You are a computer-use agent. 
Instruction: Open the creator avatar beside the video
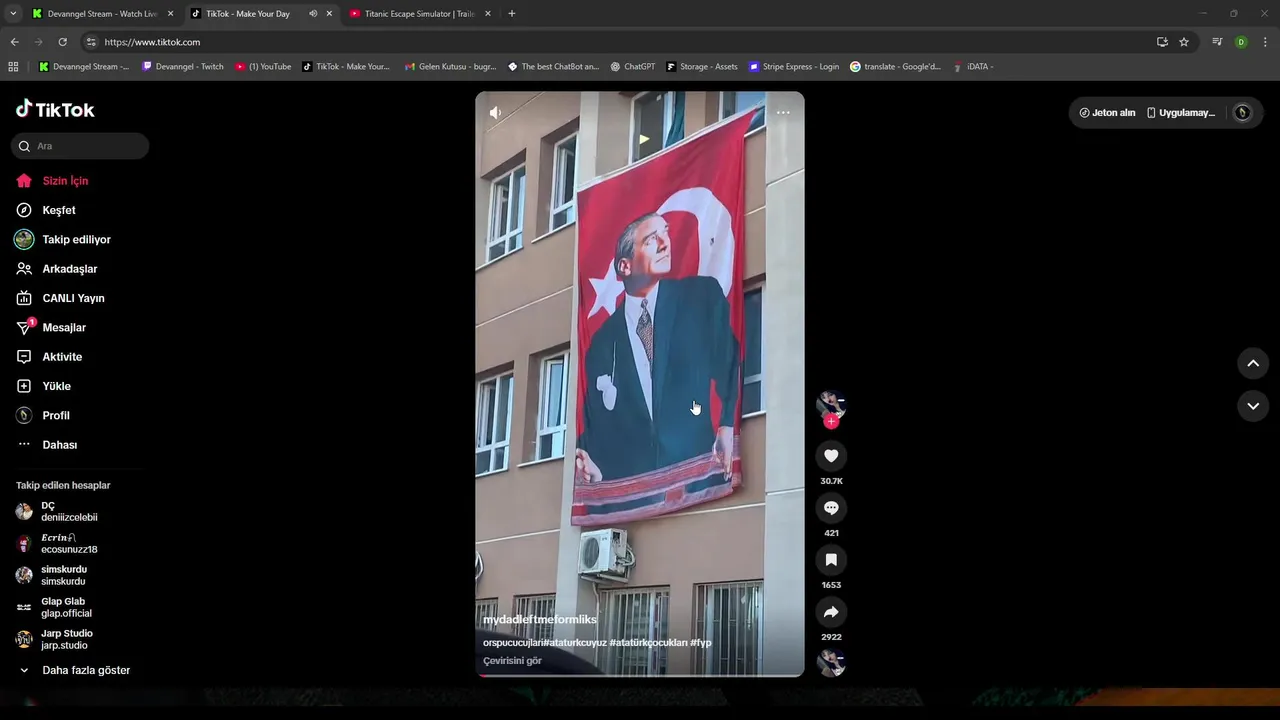[831, 404]
